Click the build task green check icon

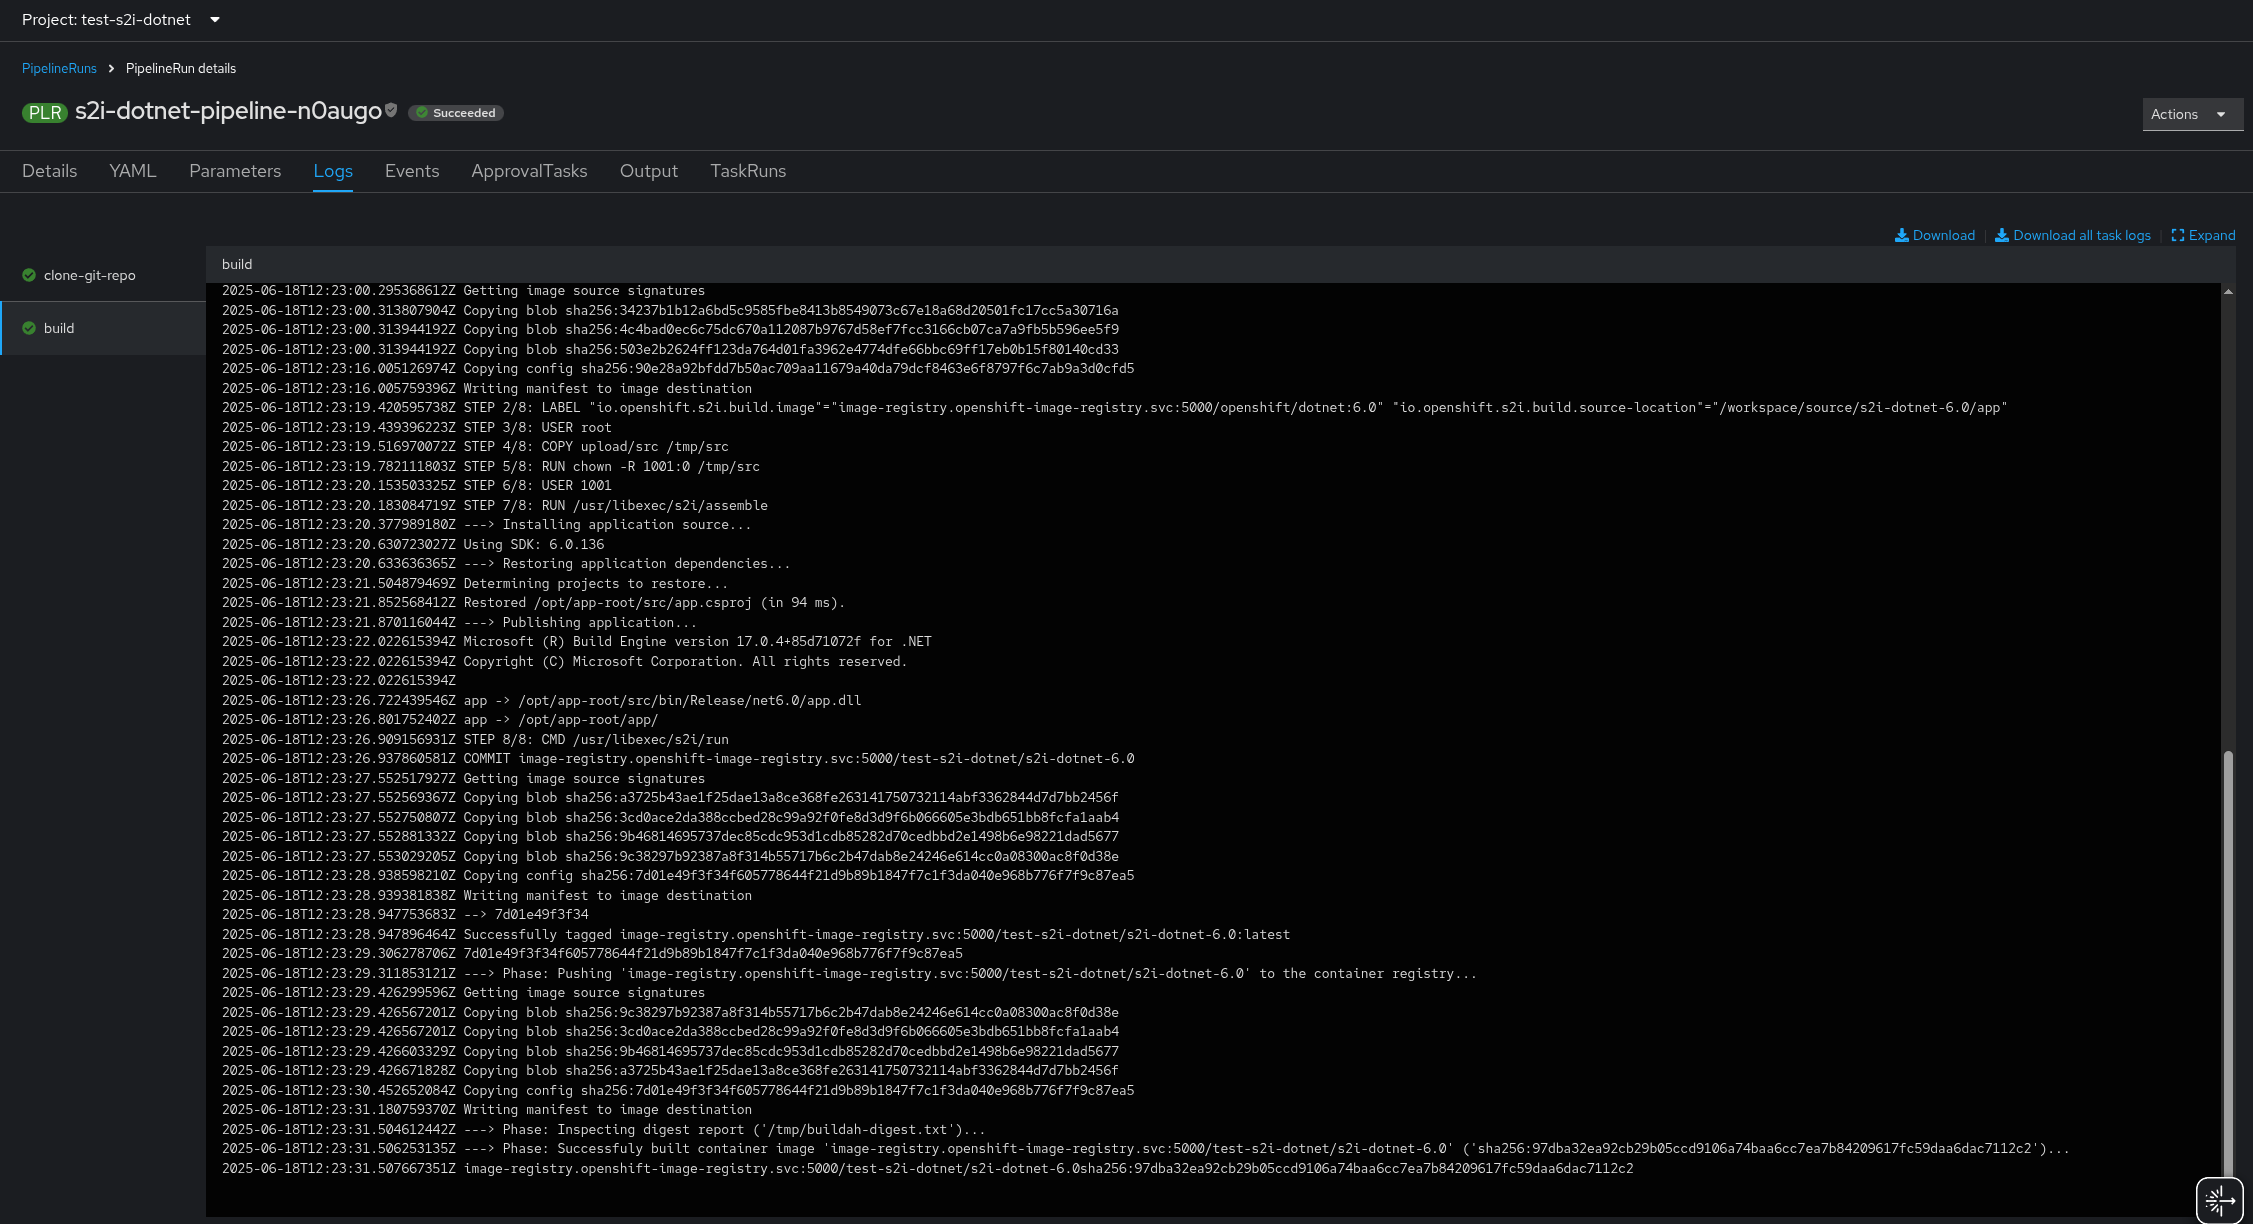(29, 328)
